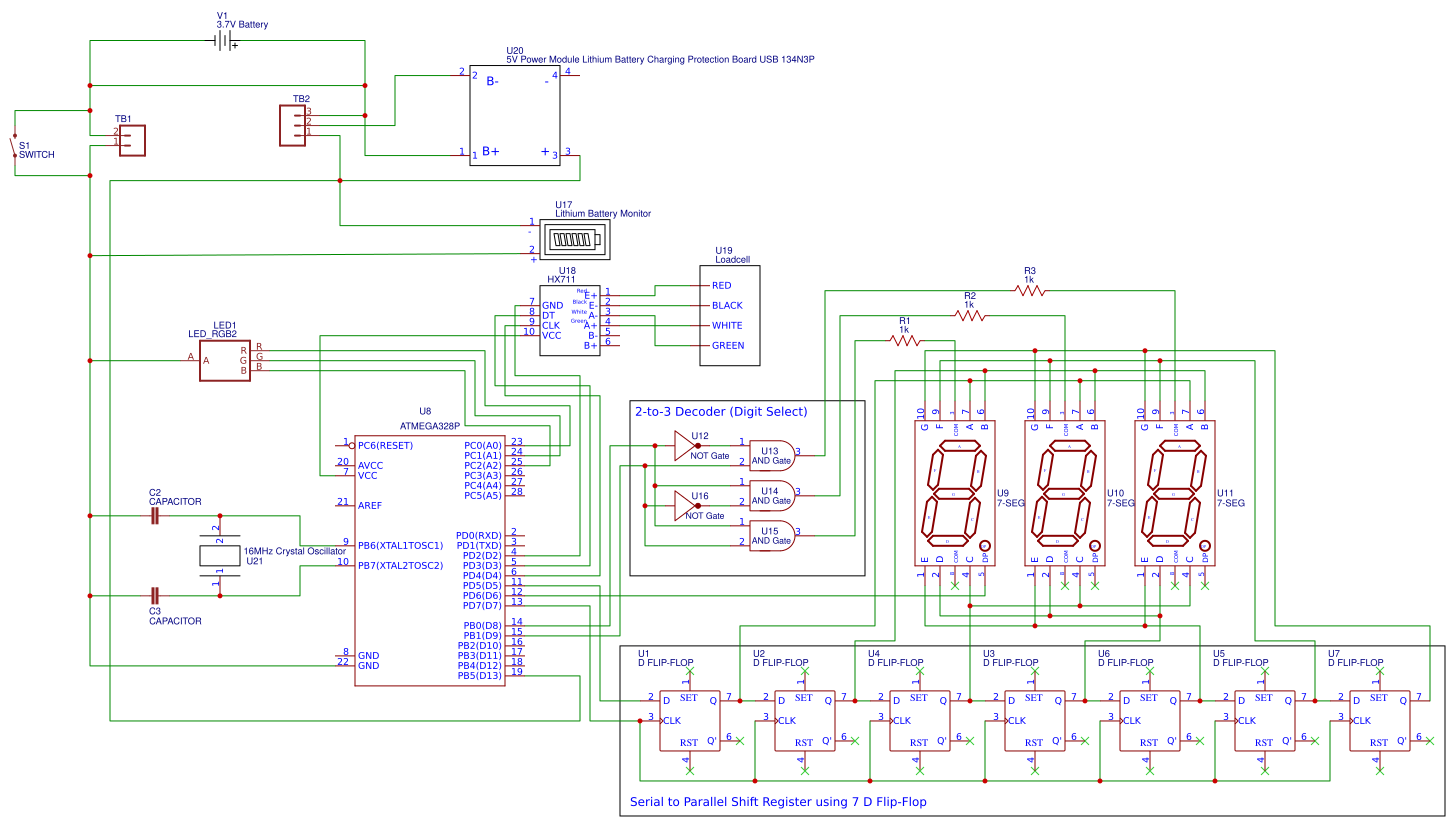Select the 3.7V Battery V1 symbol
The height and width of the screenshot is (826, 1455).
[225, 41]
